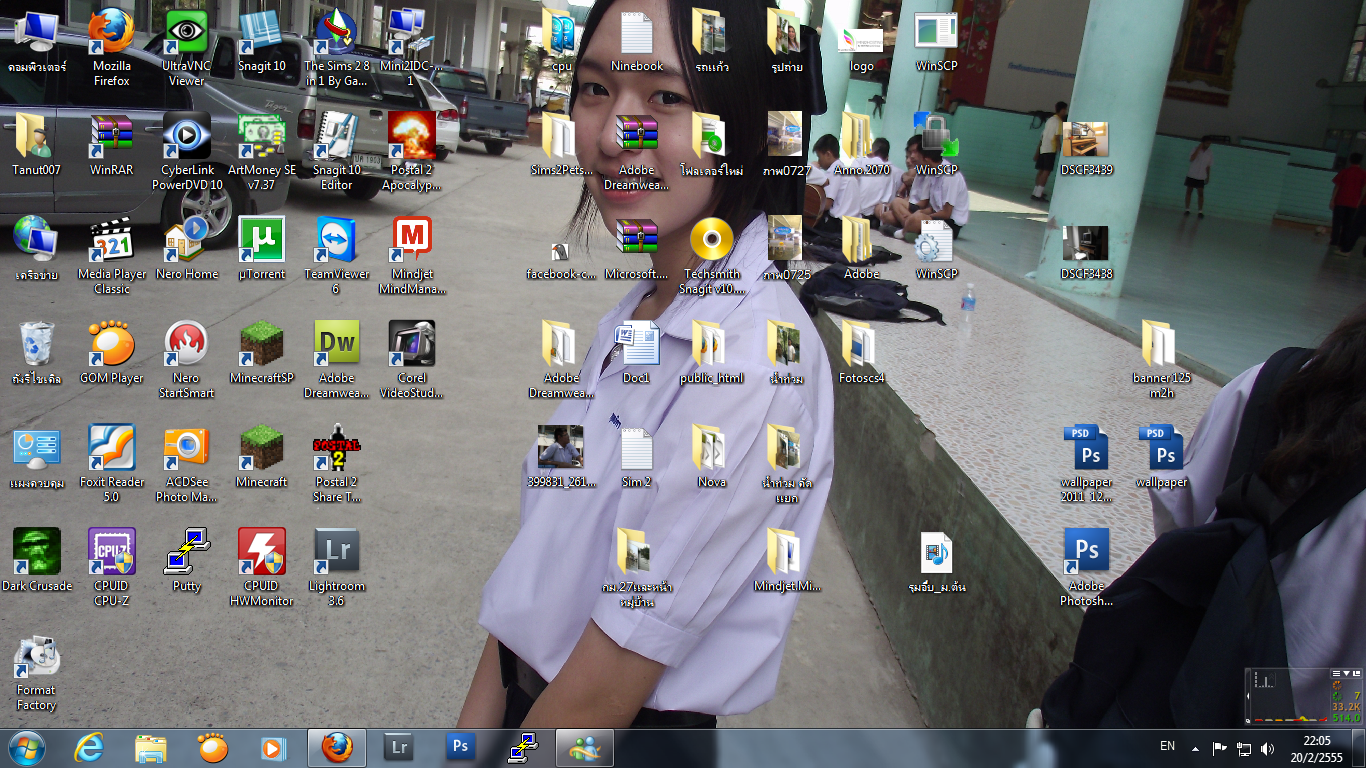The height and width of the screenshot is (768, 1366).
Task: Switch to Photoshop on the taskbar
Action: 460,748
